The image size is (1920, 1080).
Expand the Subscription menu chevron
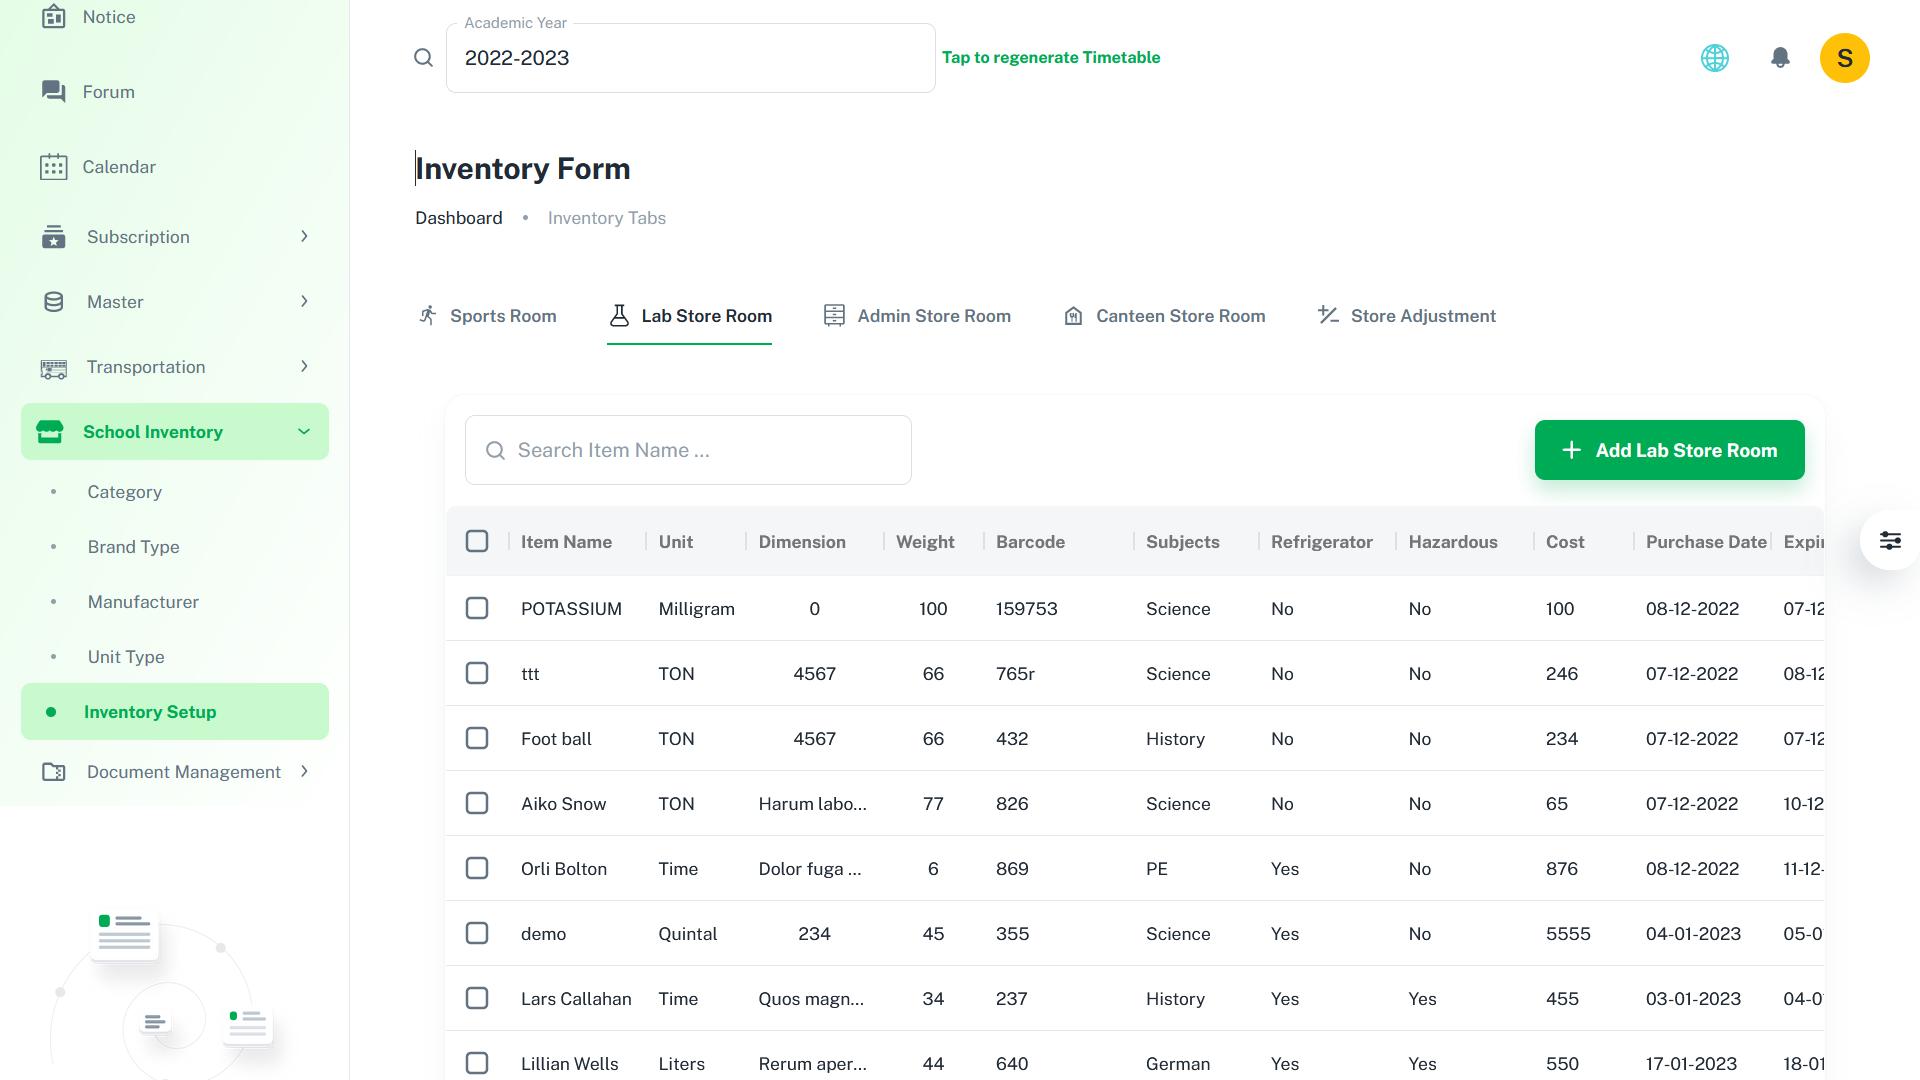coord(304,237)
